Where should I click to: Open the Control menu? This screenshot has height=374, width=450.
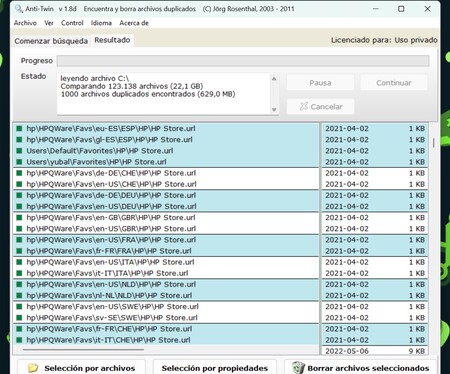pyautogui.click(x=72, y=23)
